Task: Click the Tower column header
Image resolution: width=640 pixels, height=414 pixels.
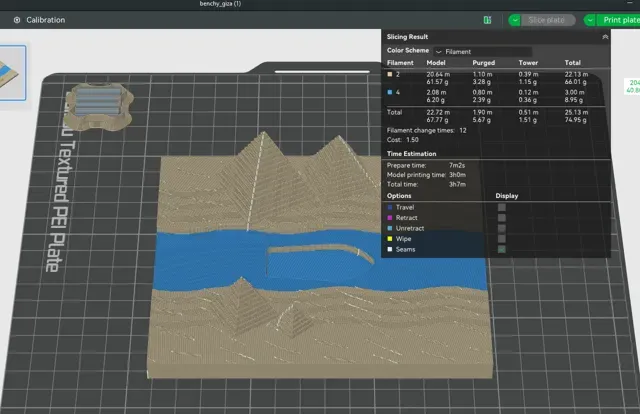Action: coord(528,63)
